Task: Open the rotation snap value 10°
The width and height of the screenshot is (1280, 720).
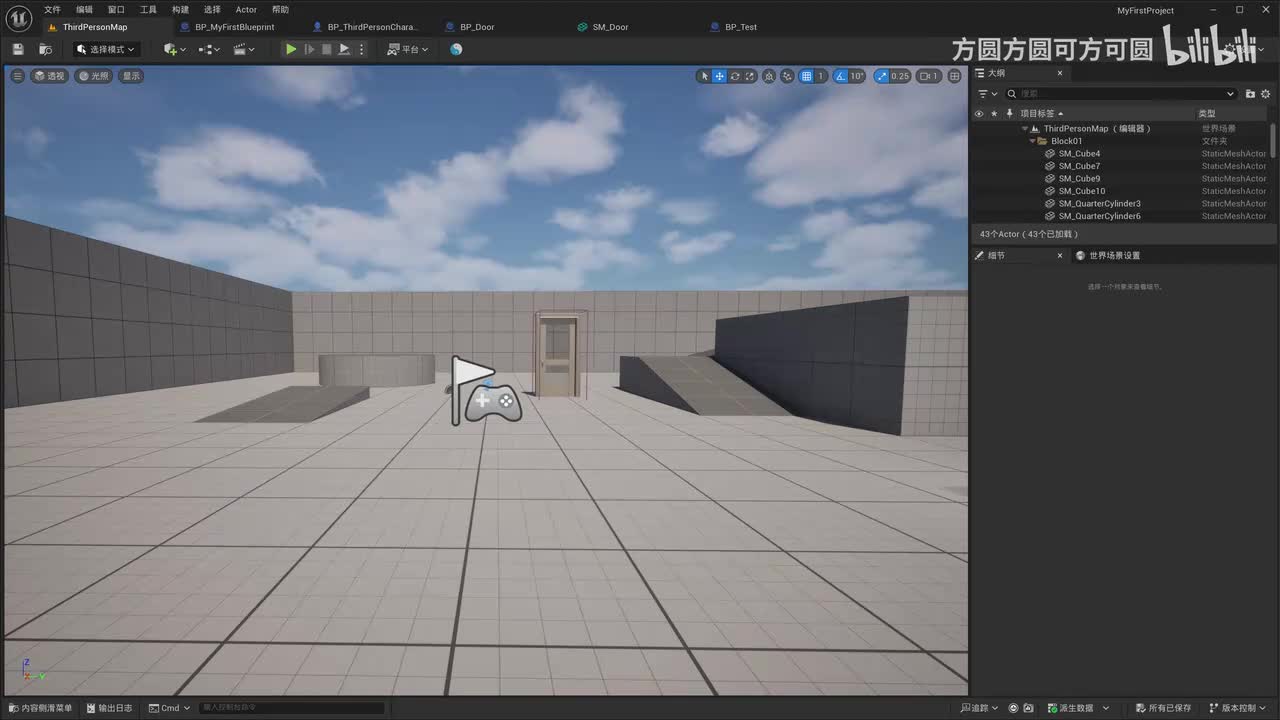Action: click(857, 76)
